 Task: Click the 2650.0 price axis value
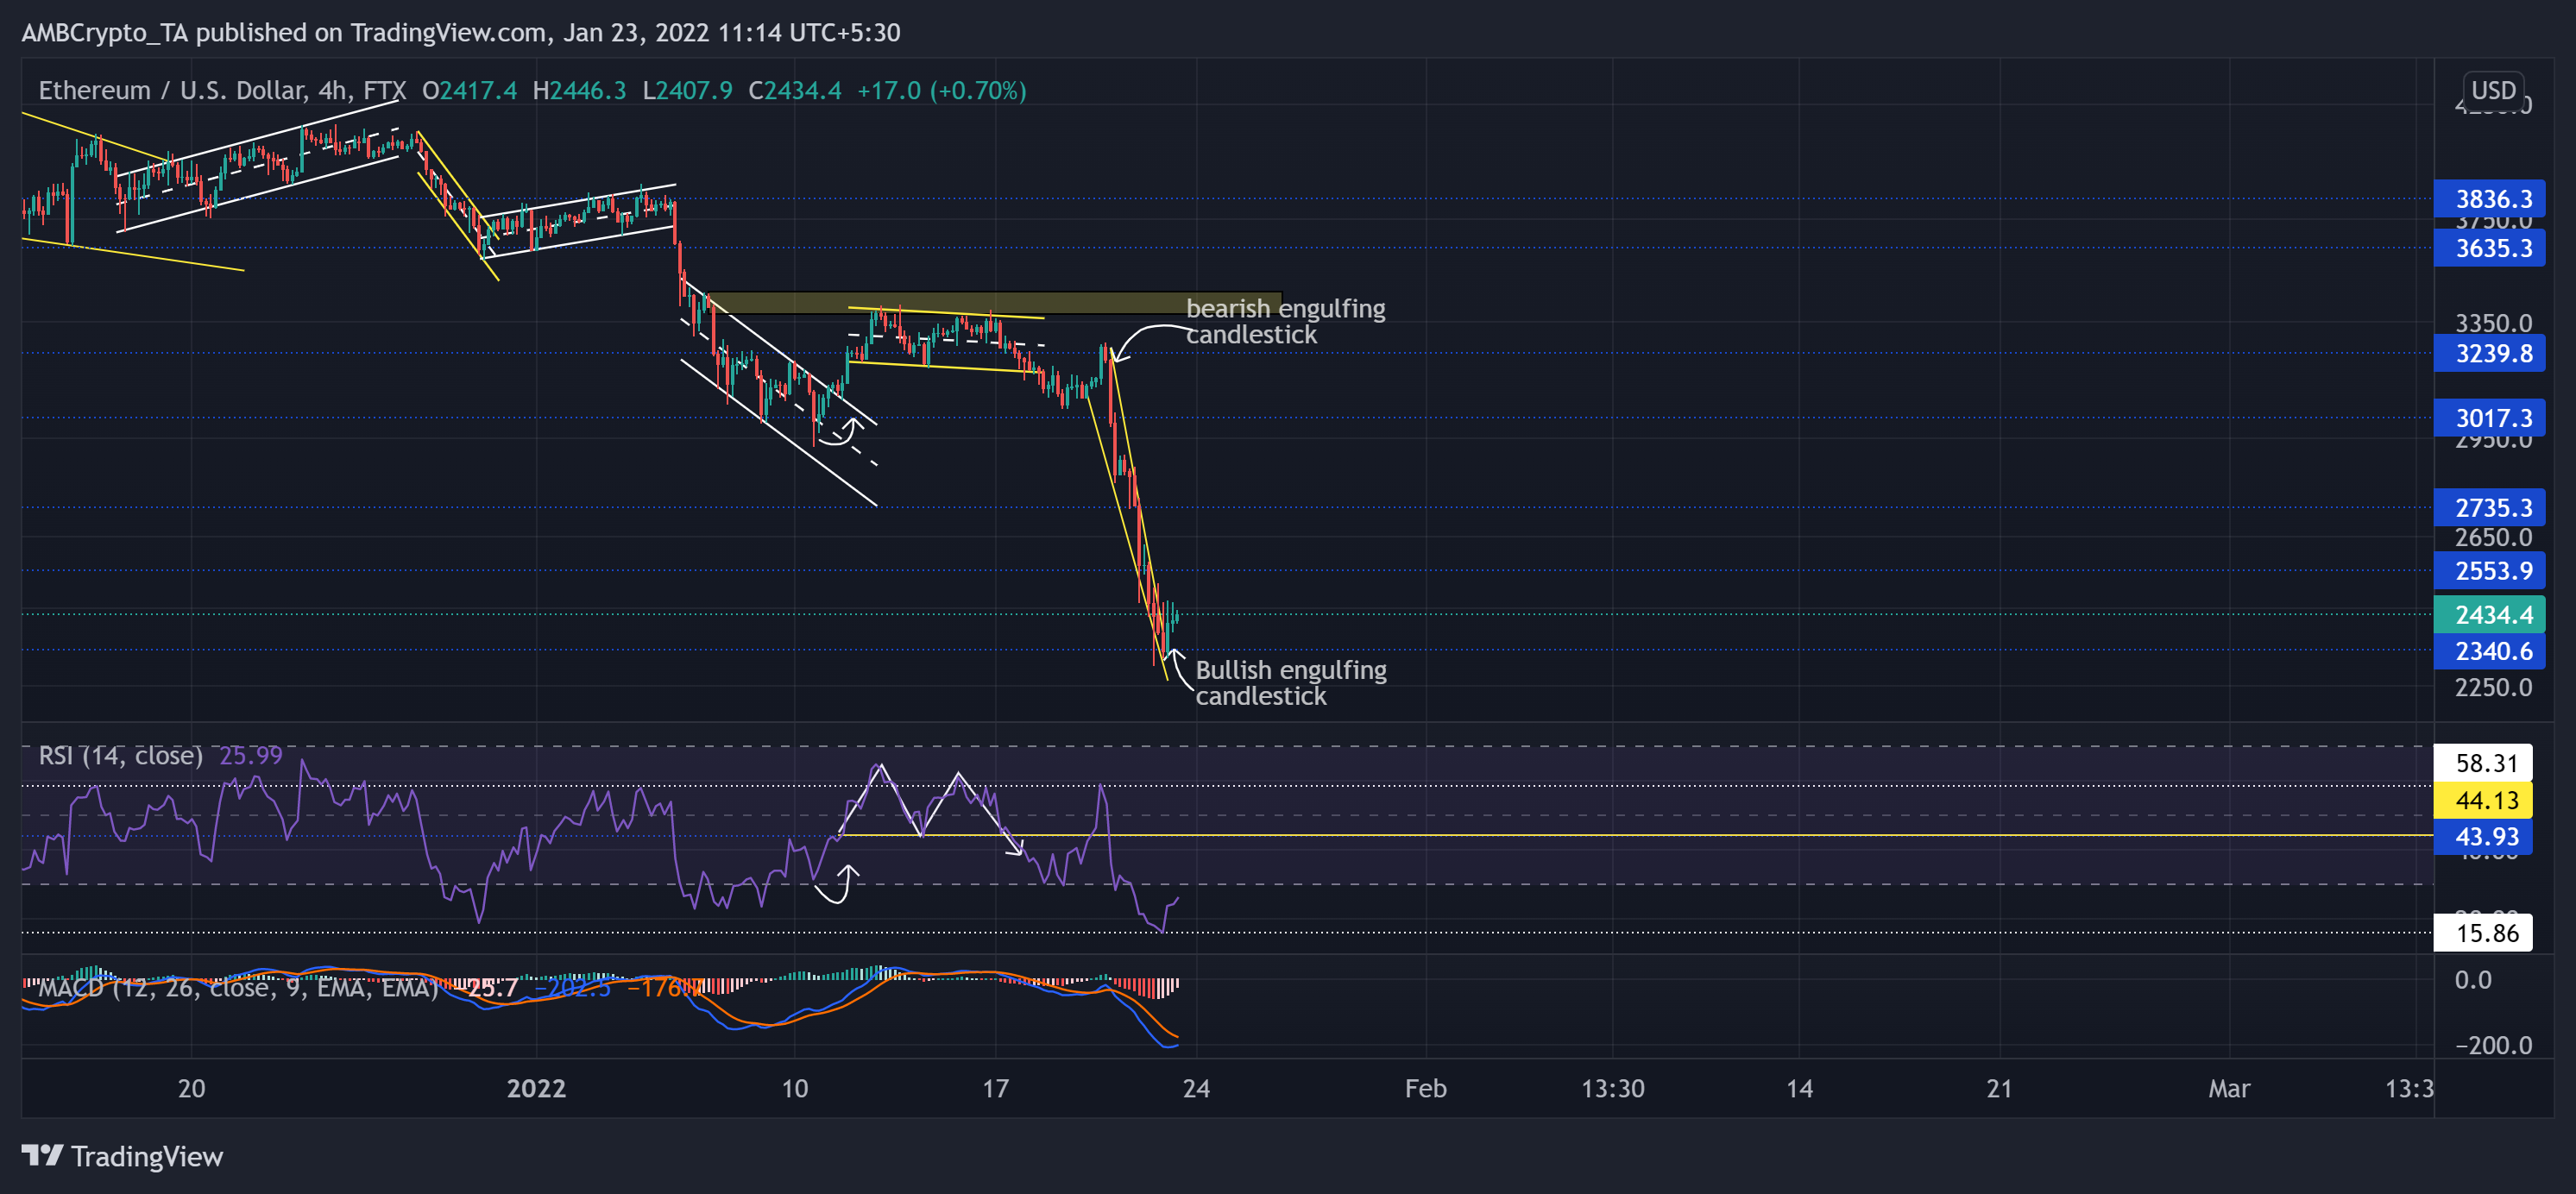(x=2493, y=537)
